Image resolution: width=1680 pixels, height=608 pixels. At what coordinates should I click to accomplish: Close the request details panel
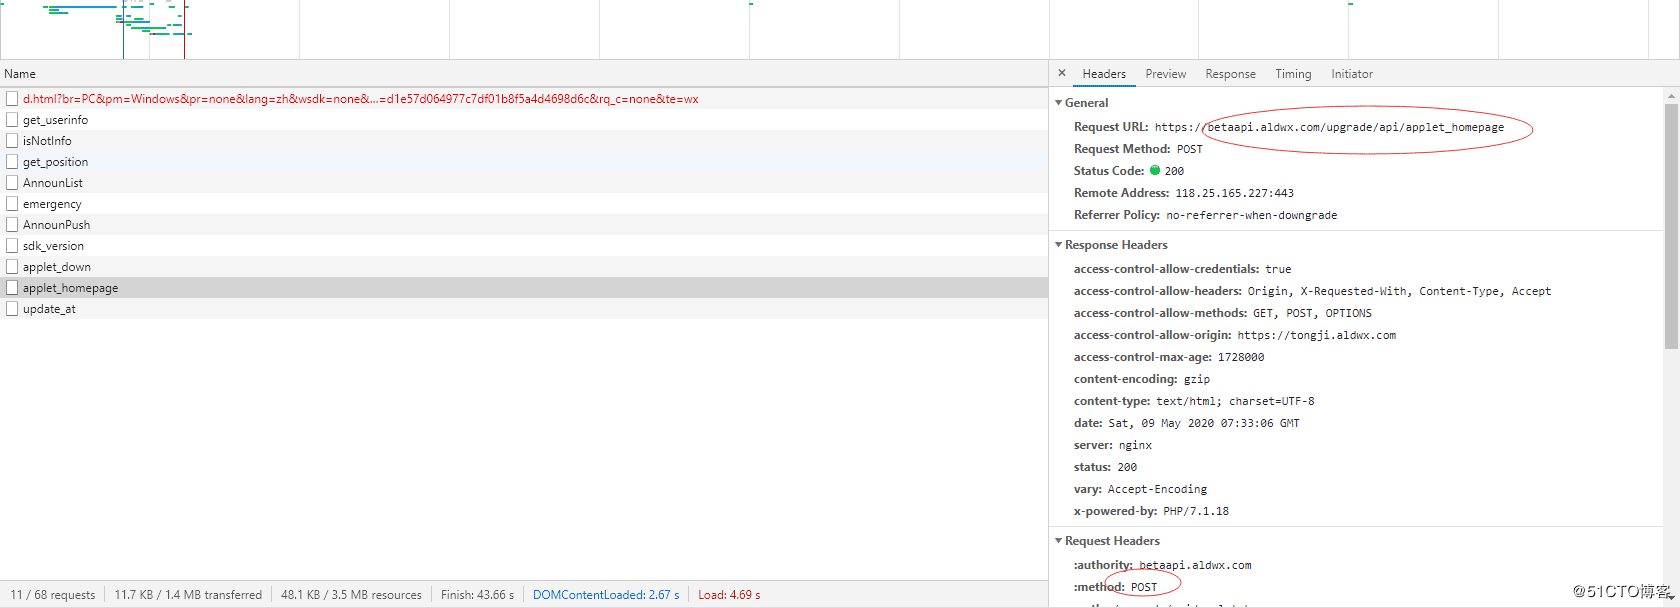click(x=1062, y=73)
